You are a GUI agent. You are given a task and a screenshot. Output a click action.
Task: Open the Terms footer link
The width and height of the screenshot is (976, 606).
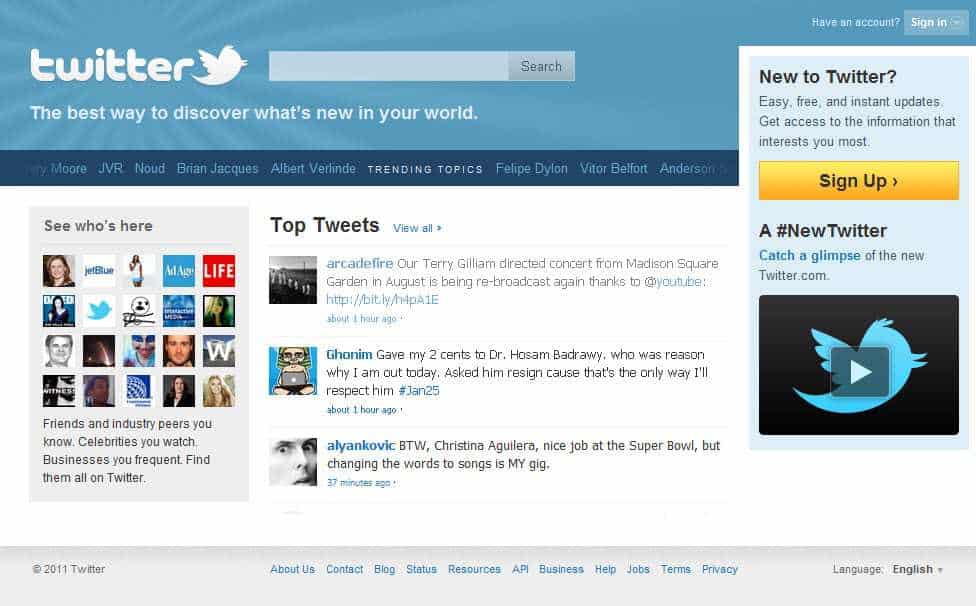[x=676, y=569]
